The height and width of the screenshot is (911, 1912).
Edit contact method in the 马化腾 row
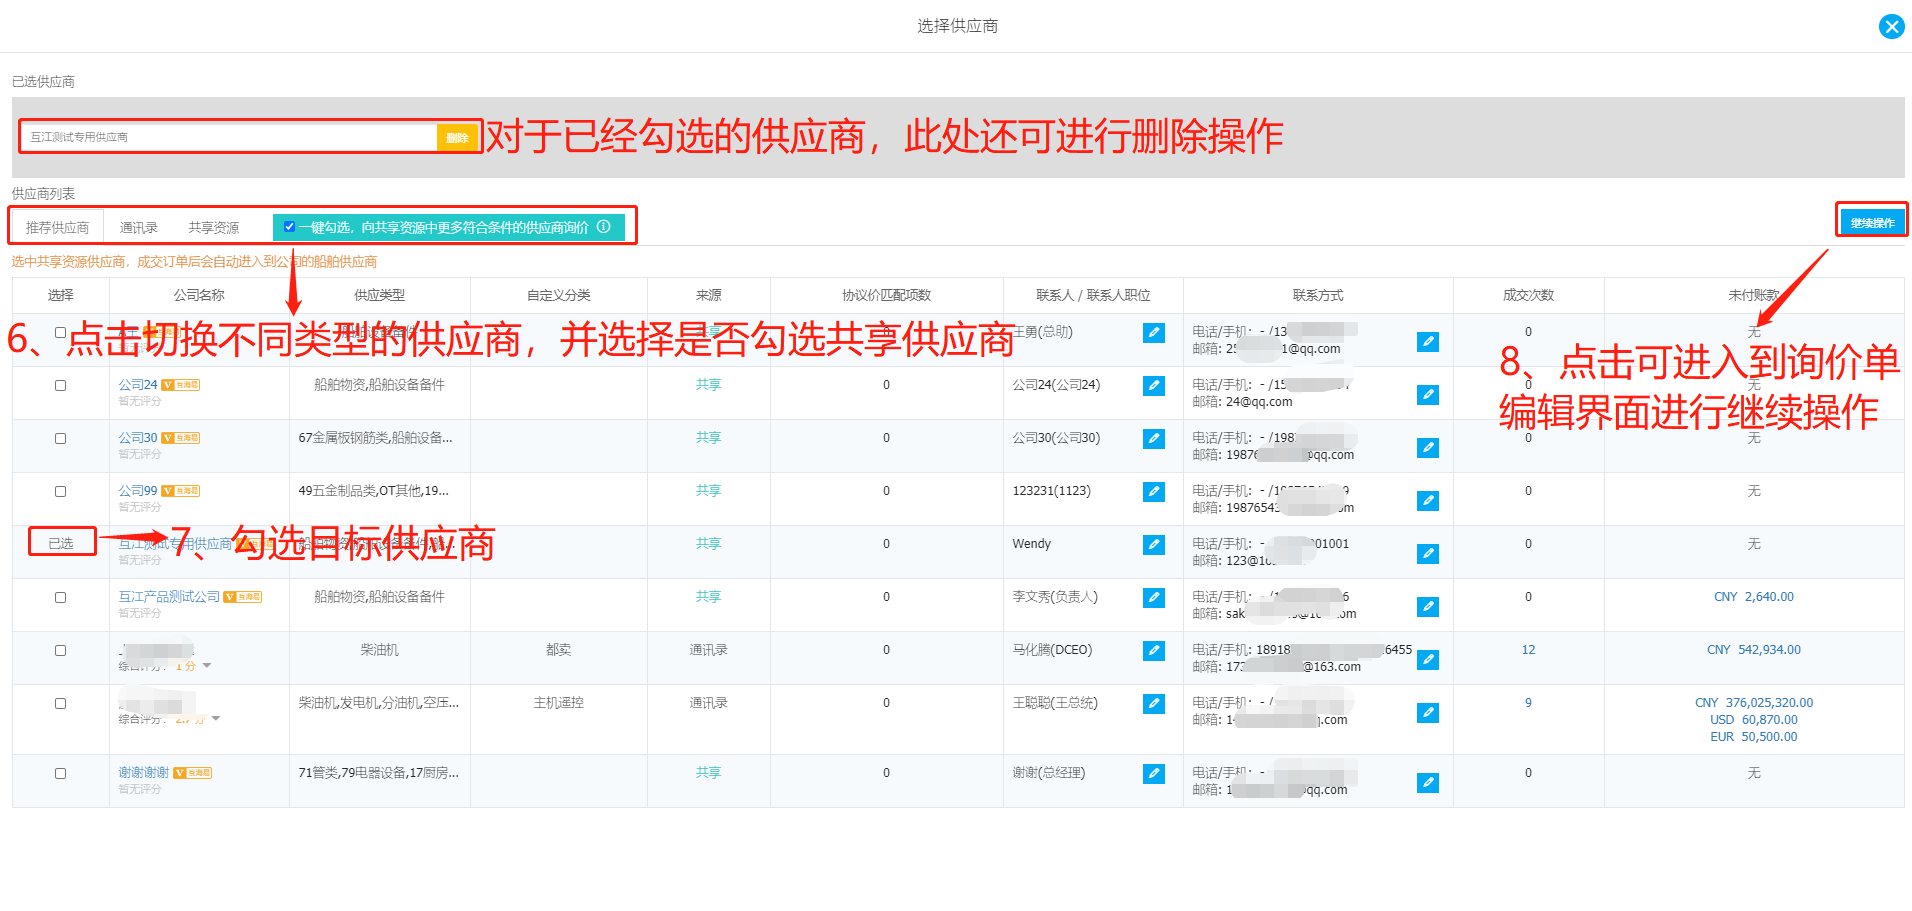(1428, 660)
